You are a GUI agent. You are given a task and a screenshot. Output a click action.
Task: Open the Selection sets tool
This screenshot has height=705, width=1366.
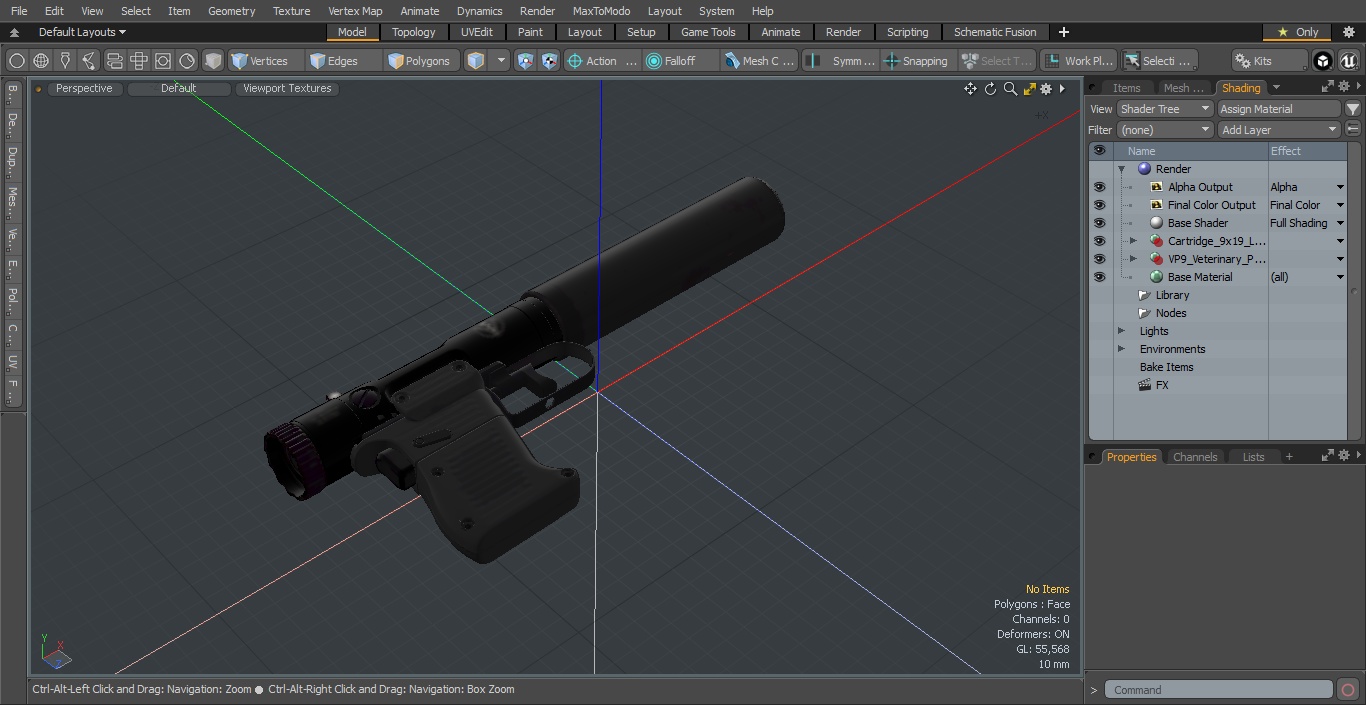1158,61
